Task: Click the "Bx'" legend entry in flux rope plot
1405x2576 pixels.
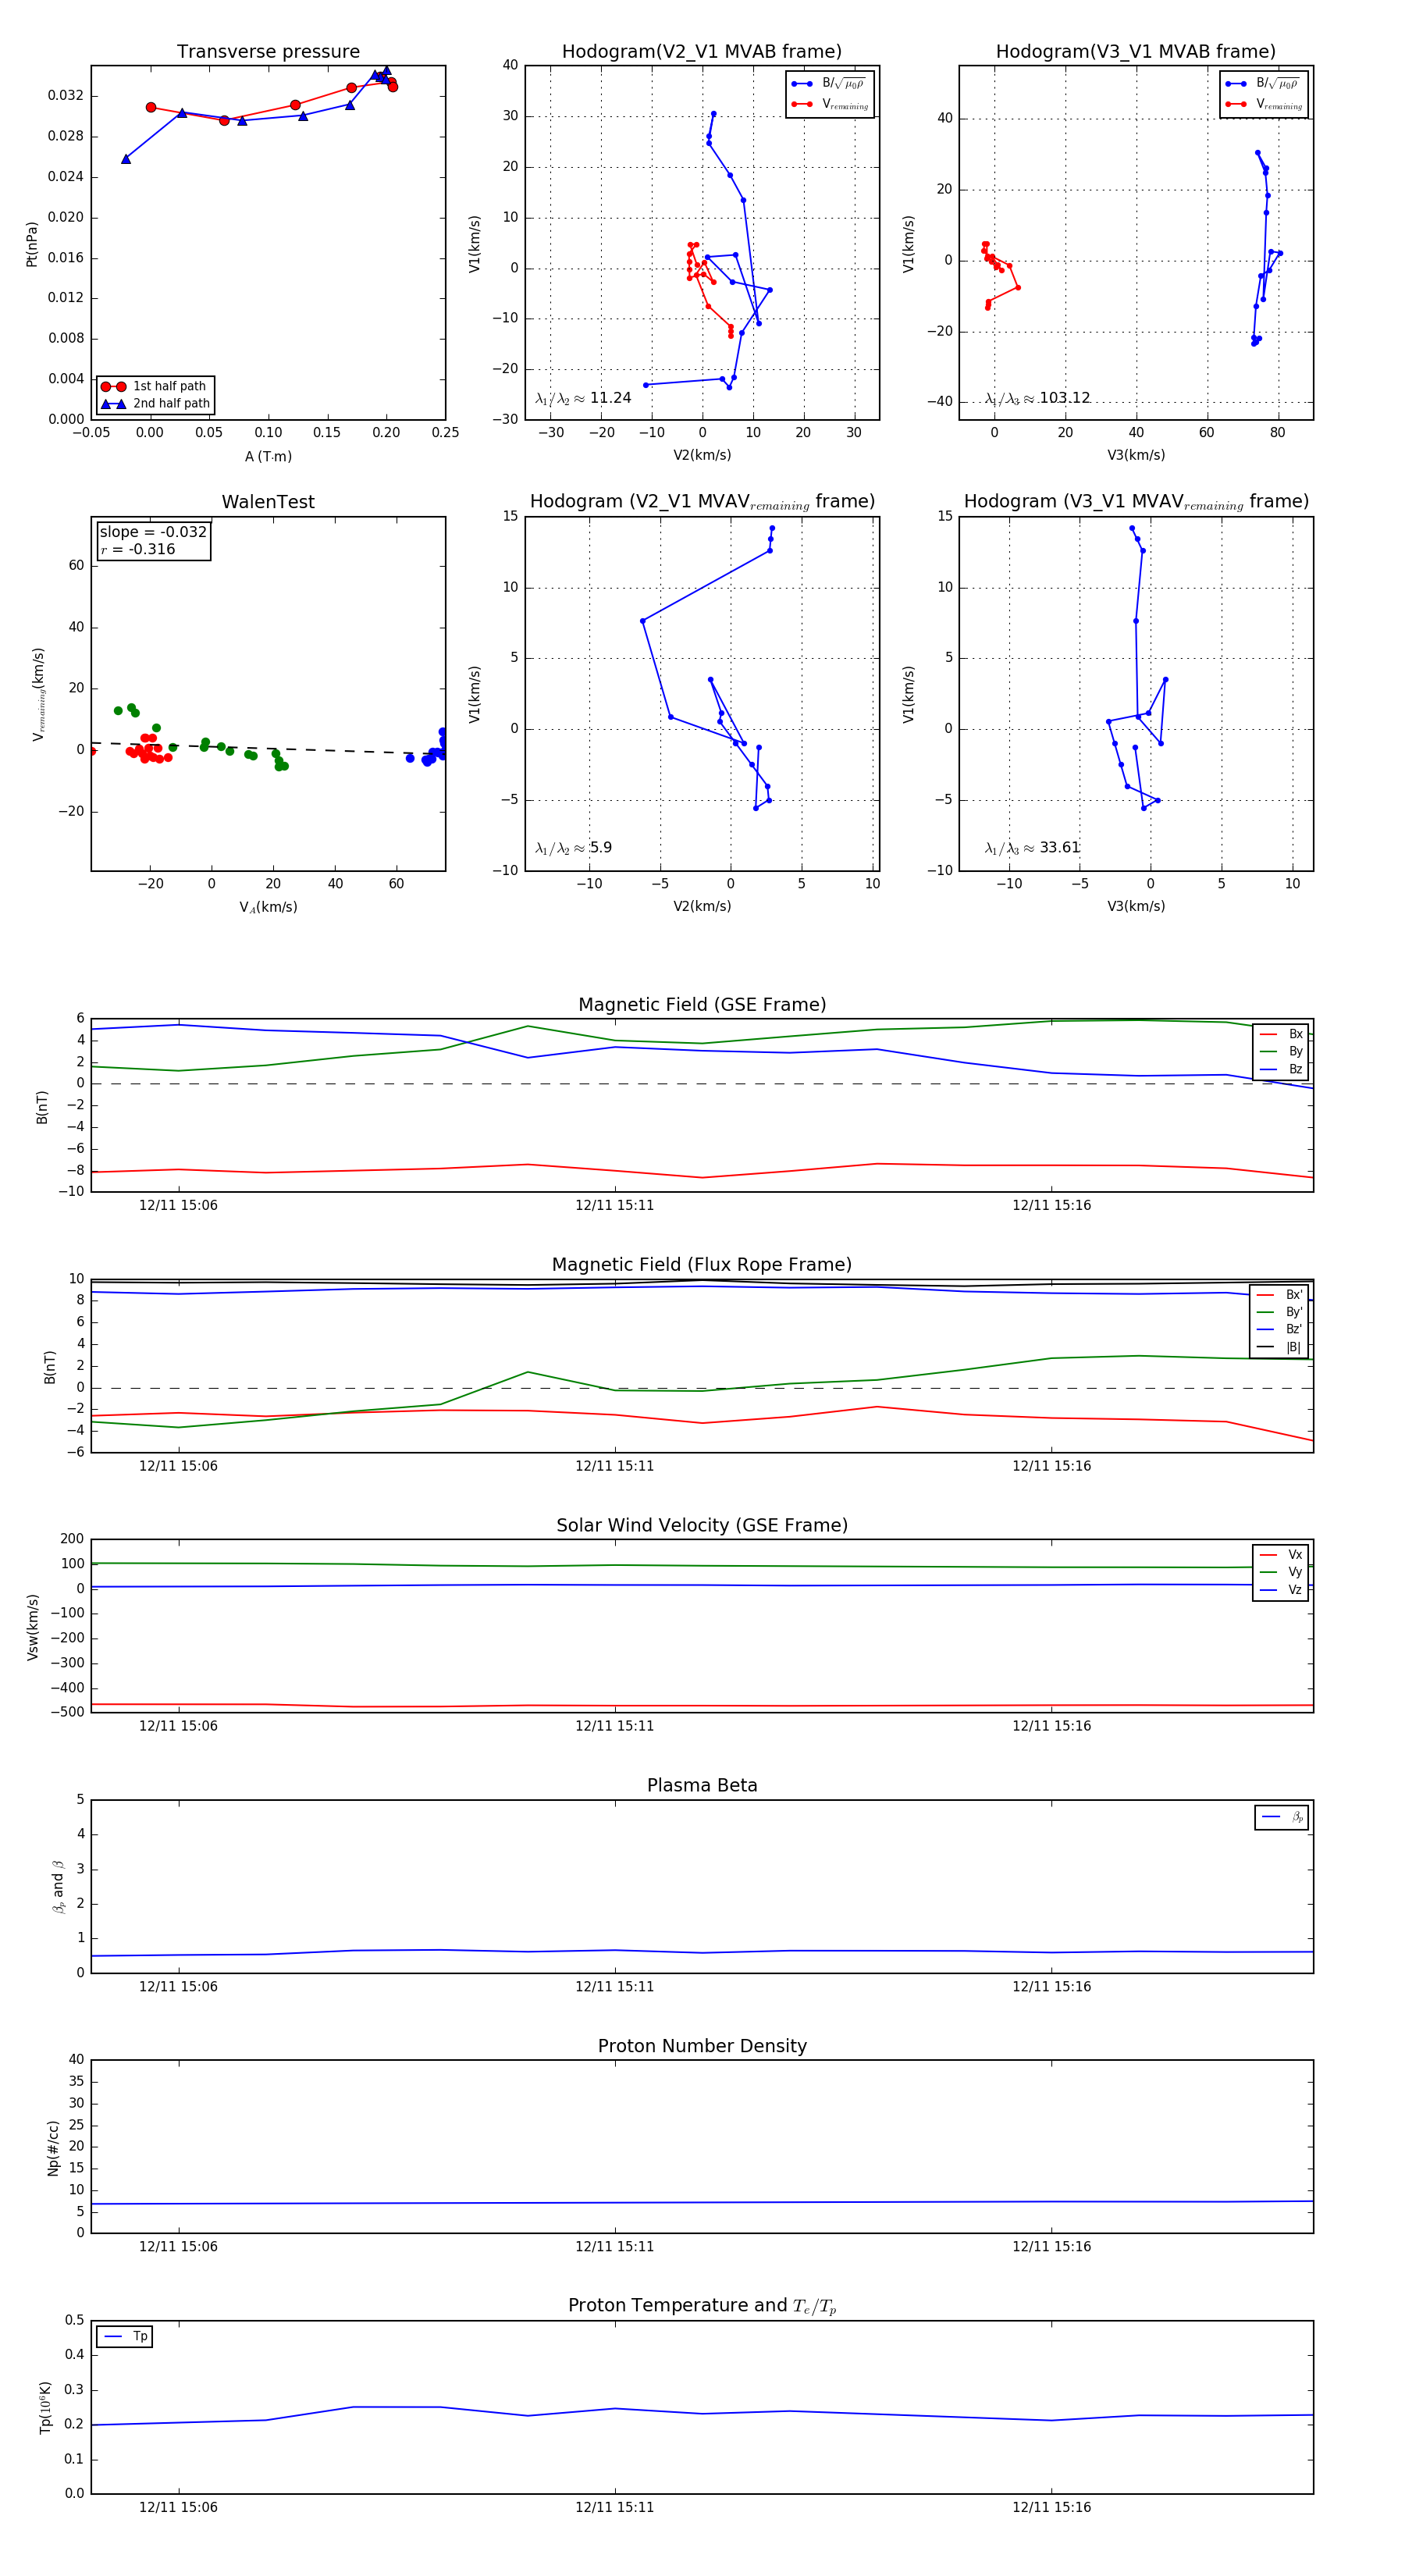Action: tap(1280, 1295)
